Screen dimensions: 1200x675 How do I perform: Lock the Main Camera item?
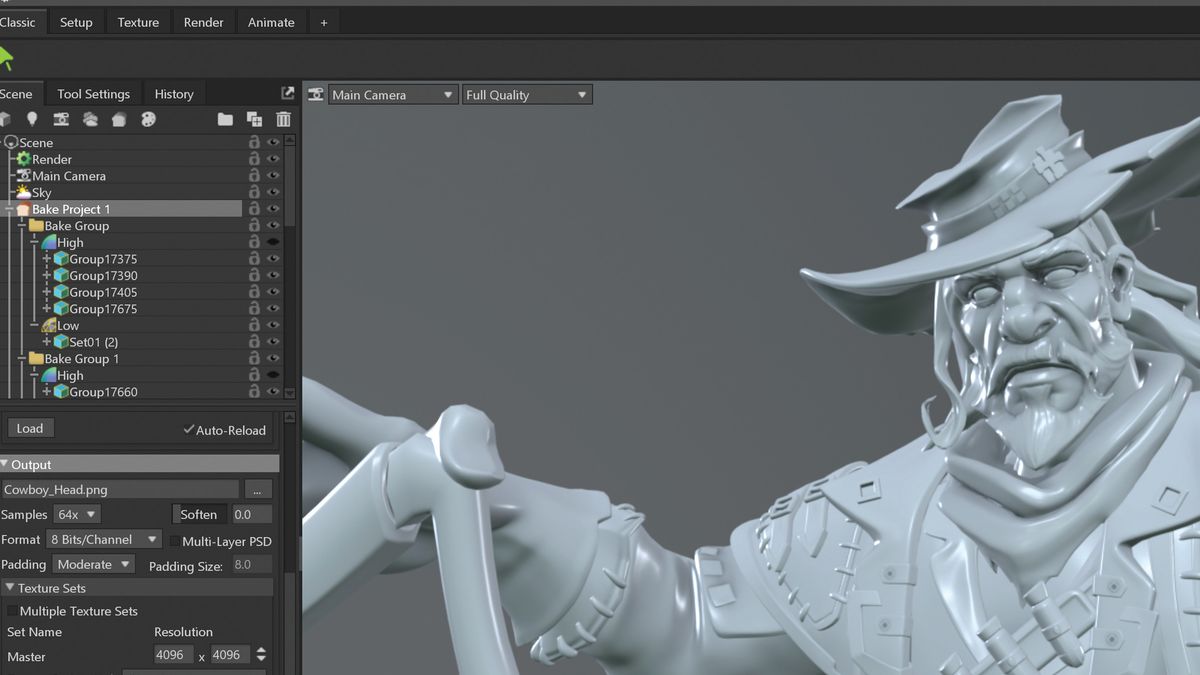click(254, 175)
